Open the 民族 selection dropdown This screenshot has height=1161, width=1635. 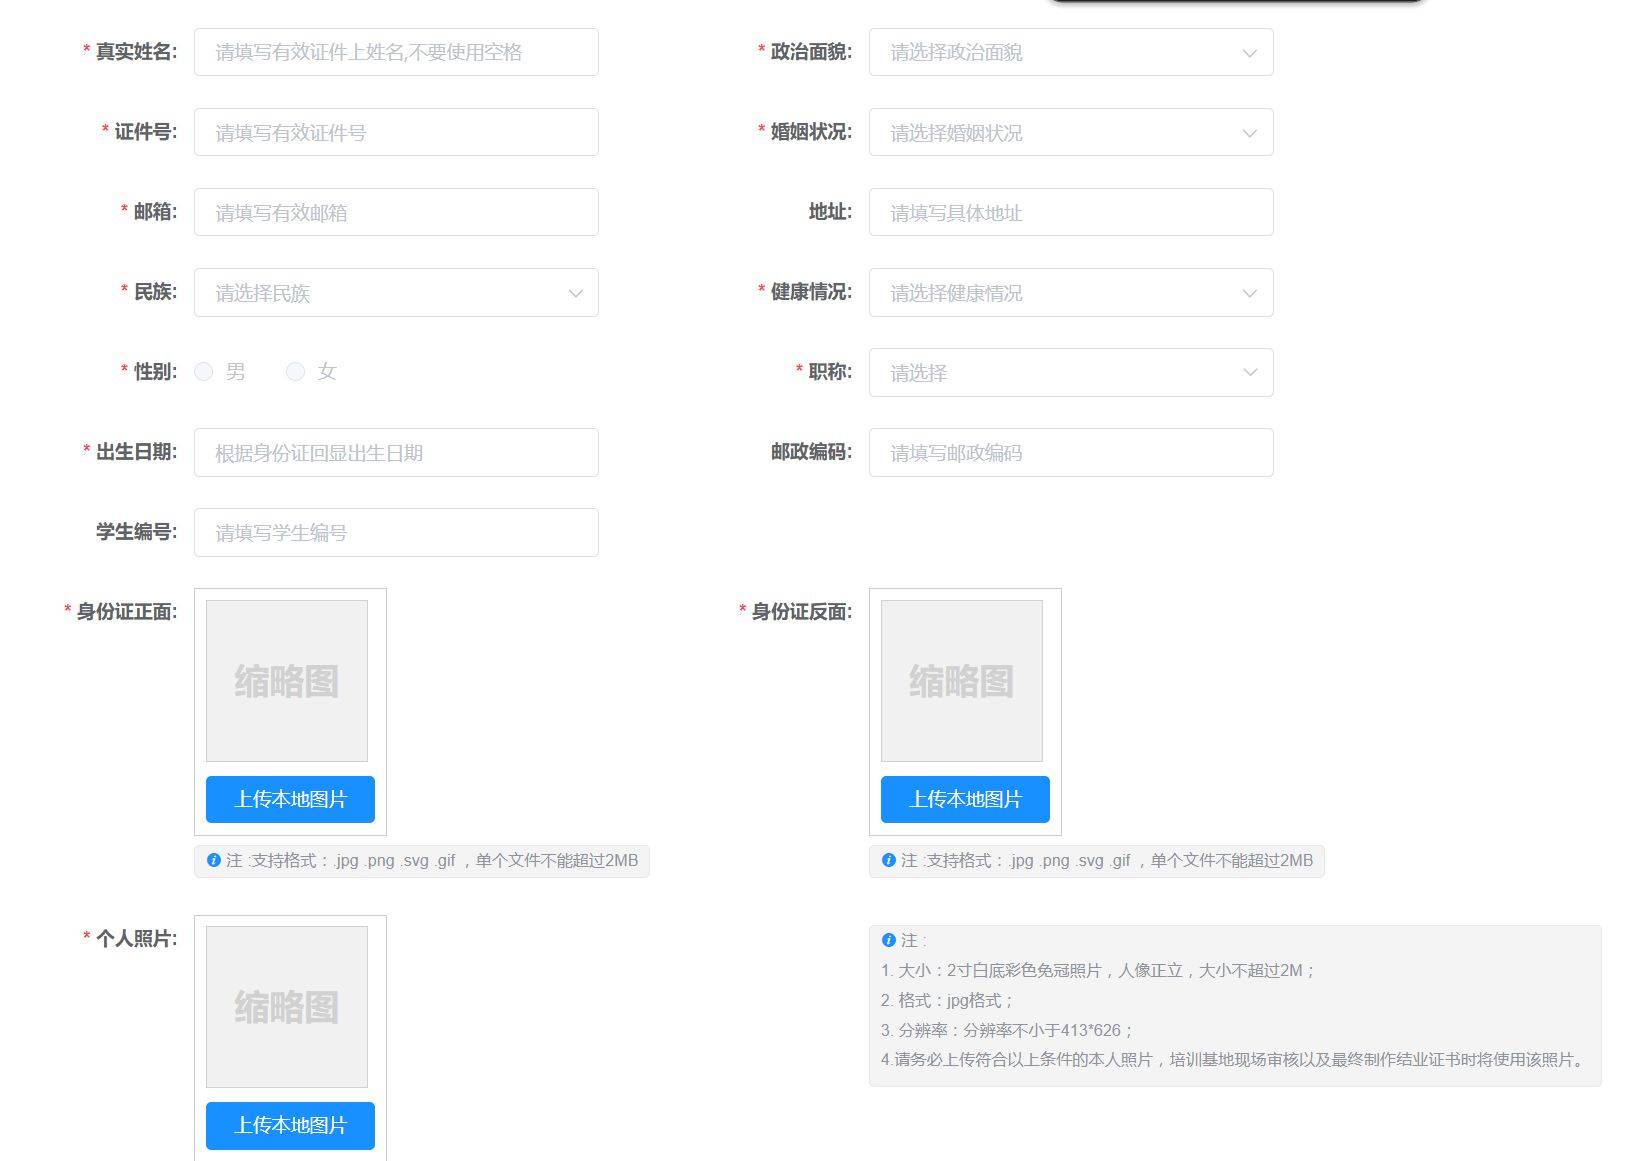tap(396, 292)
